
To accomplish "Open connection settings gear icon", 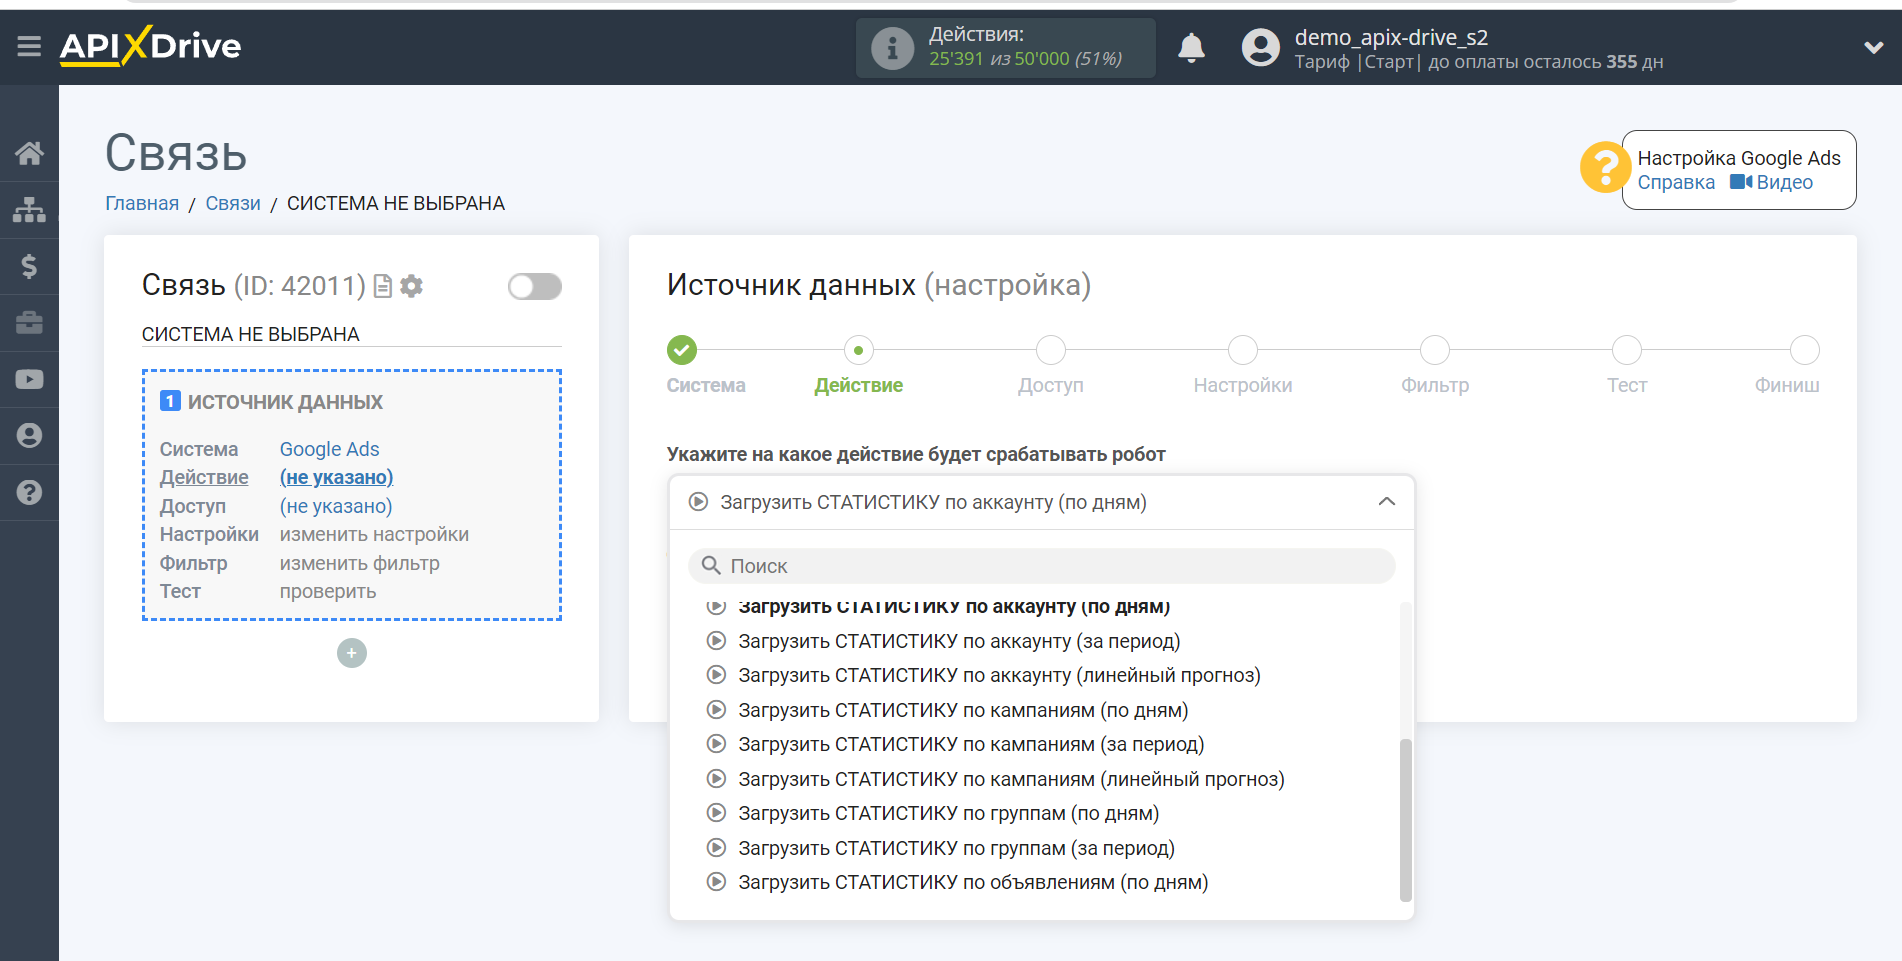I will pos(411,287).
